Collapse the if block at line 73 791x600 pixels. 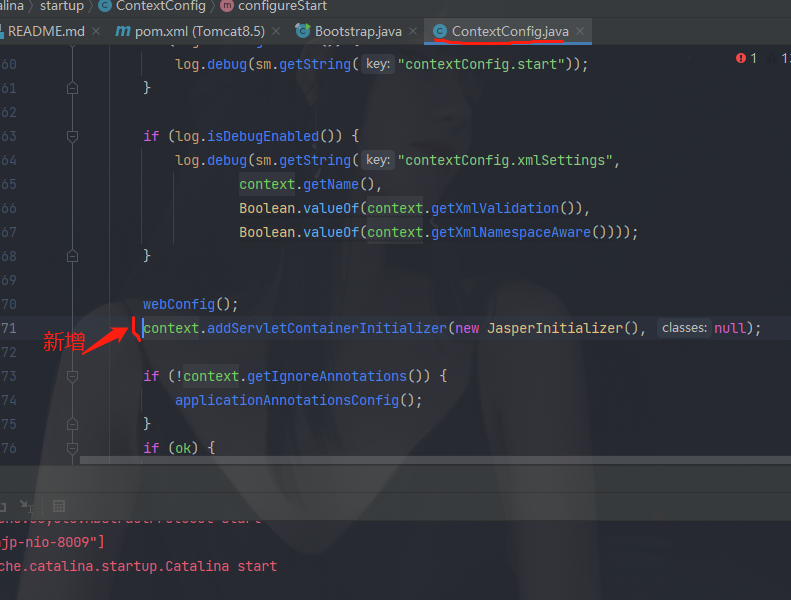point(72,376)
